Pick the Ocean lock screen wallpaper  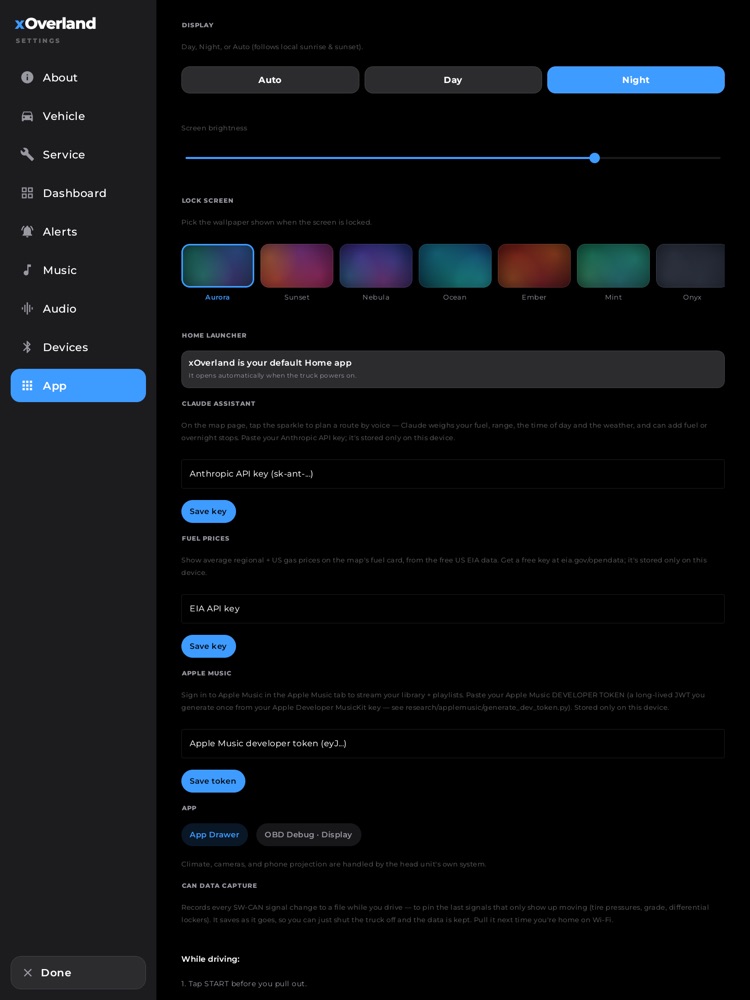455,265
